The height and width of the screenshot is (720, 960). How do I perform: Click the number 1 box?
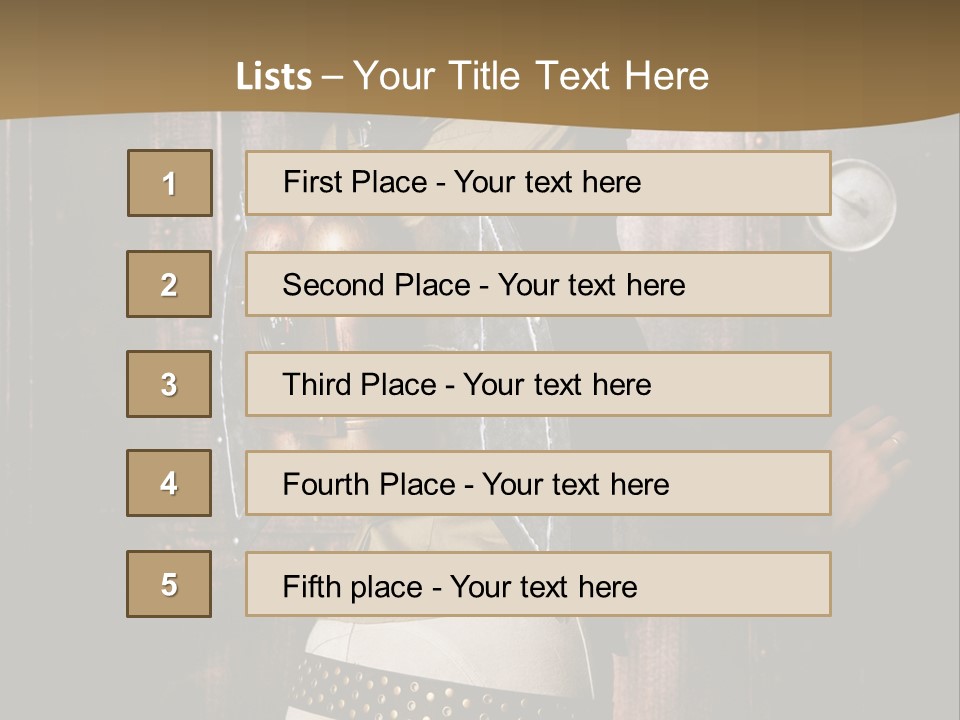[x=169, y=183]
